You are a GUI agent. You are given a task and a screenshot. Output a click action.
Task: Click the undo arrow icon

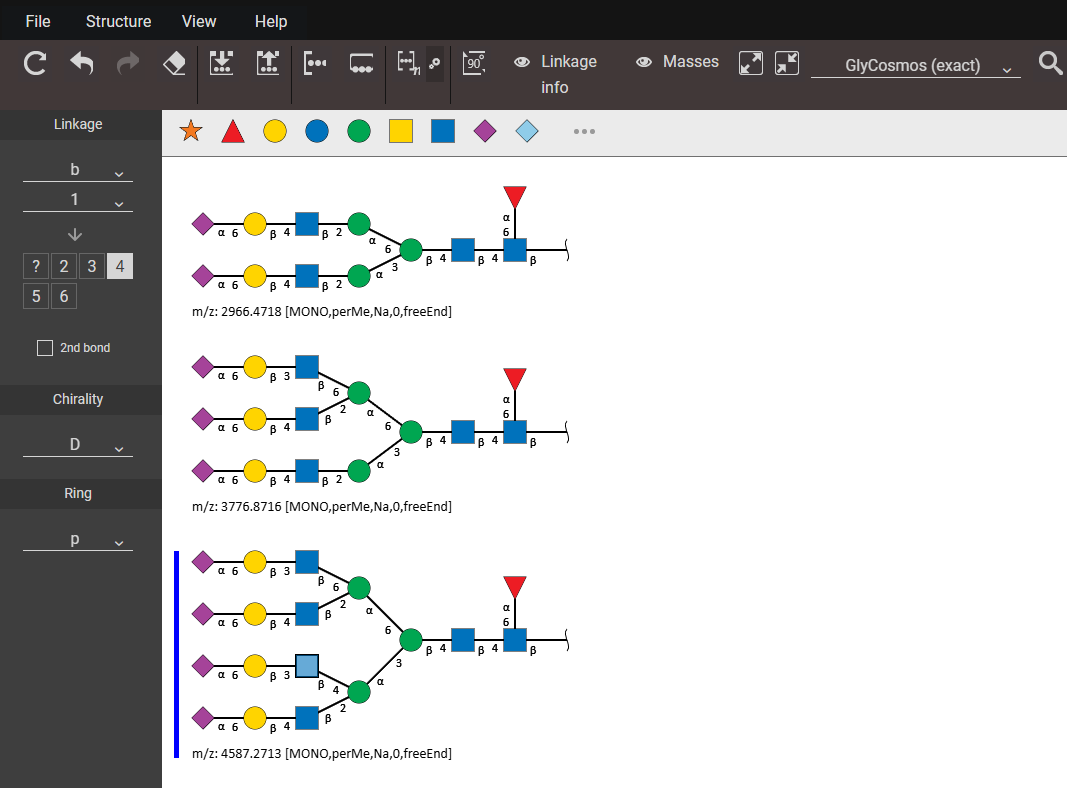tap(81, 64)
